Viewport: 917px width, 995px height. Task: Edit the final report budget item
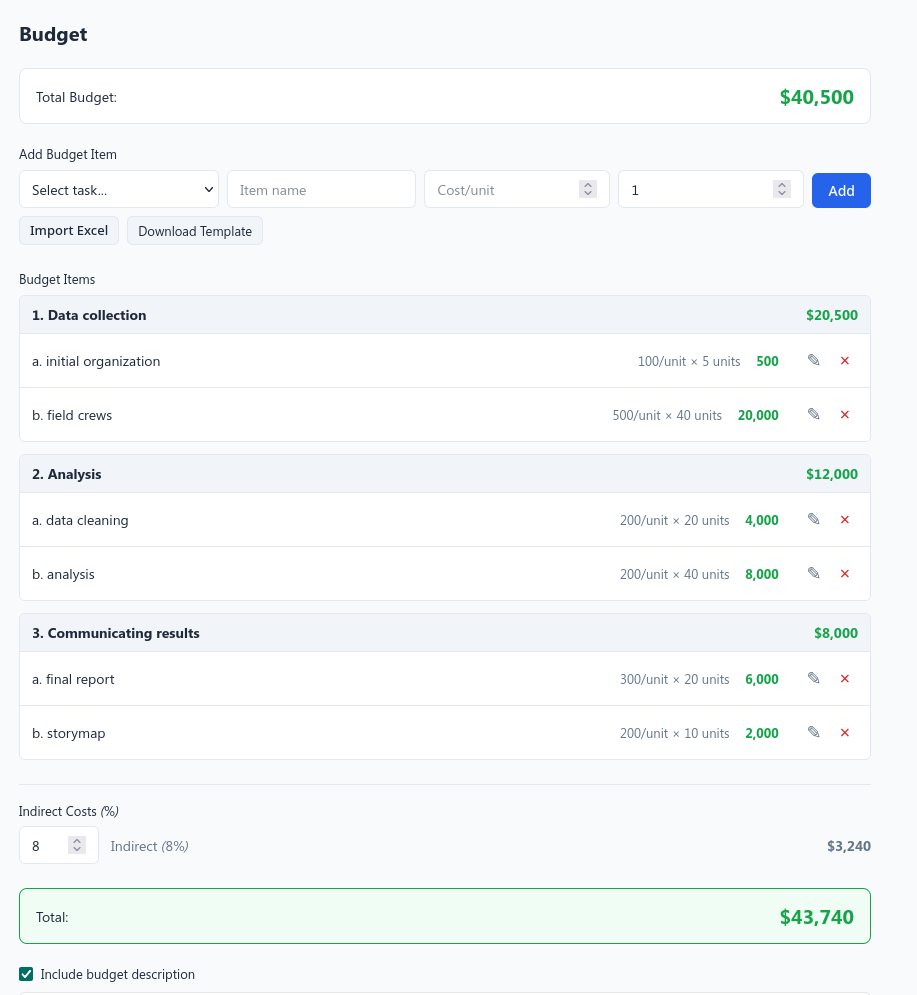[x=814, y=678]
